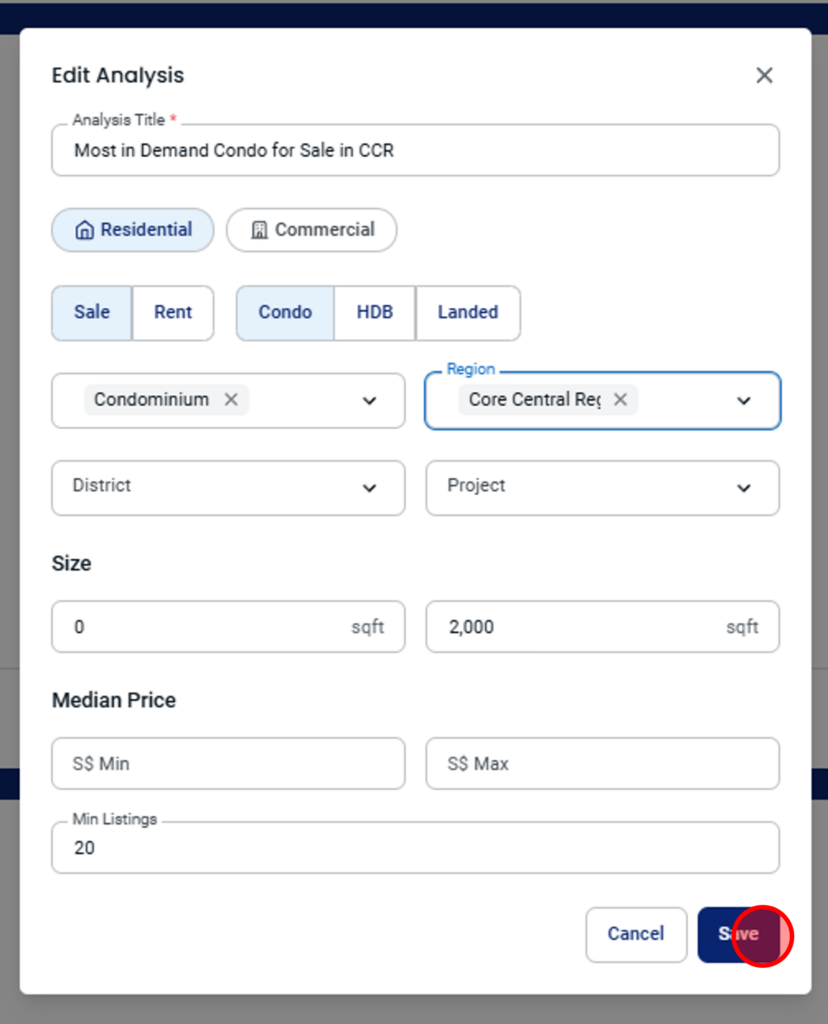Remove the Core Central Region chip
Screen dimensions: 828x1024
620,400
